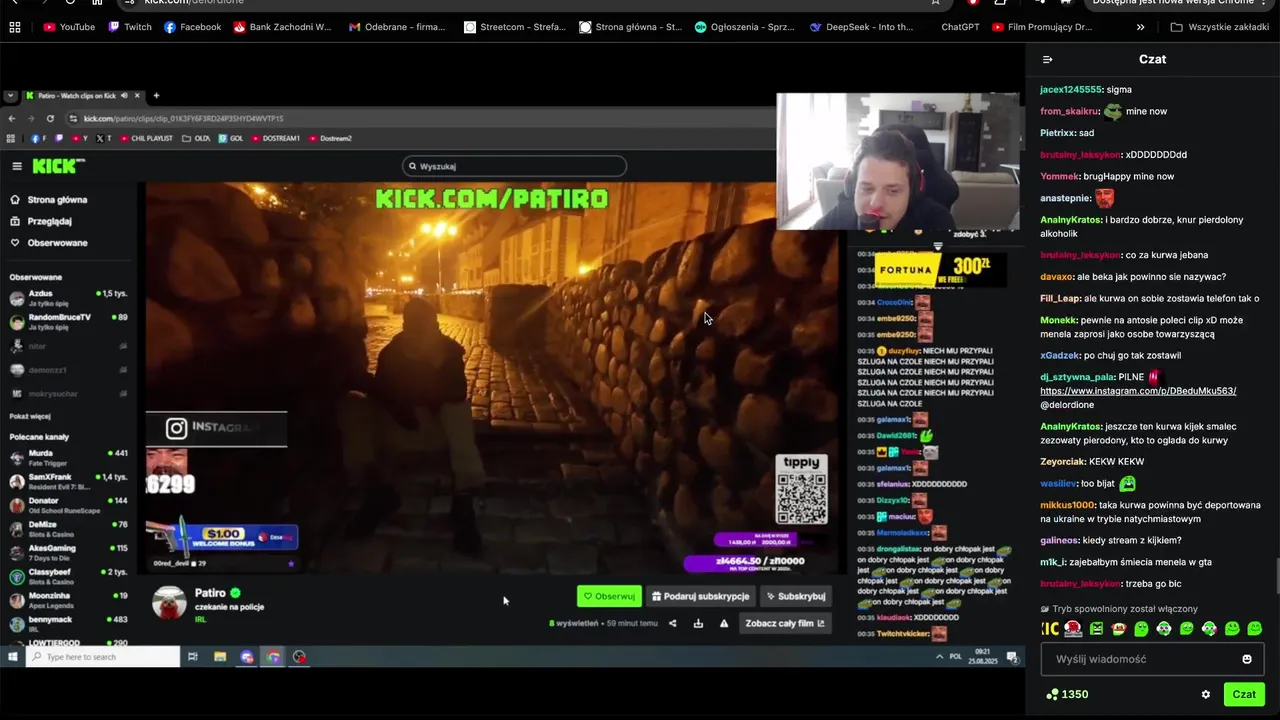
Task: Open the Facebook bookmark
Action: [x=192, y=27]
